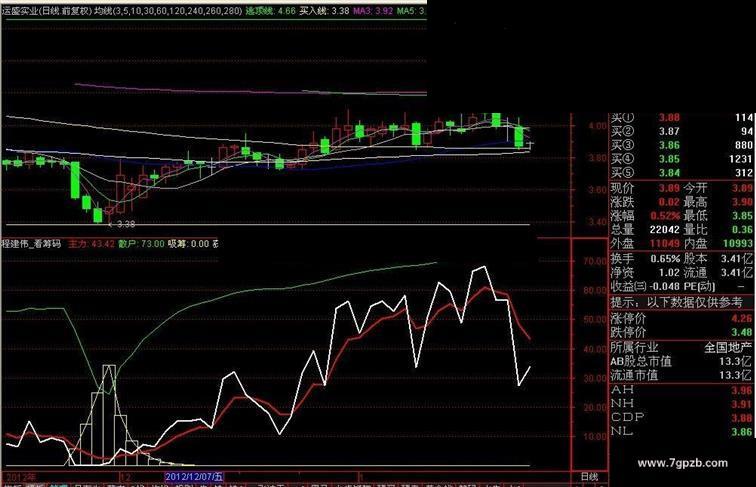Click the 外盘 value 11049
The width and height of the screenshot is (756, 487).
click(x=664, y=244)
